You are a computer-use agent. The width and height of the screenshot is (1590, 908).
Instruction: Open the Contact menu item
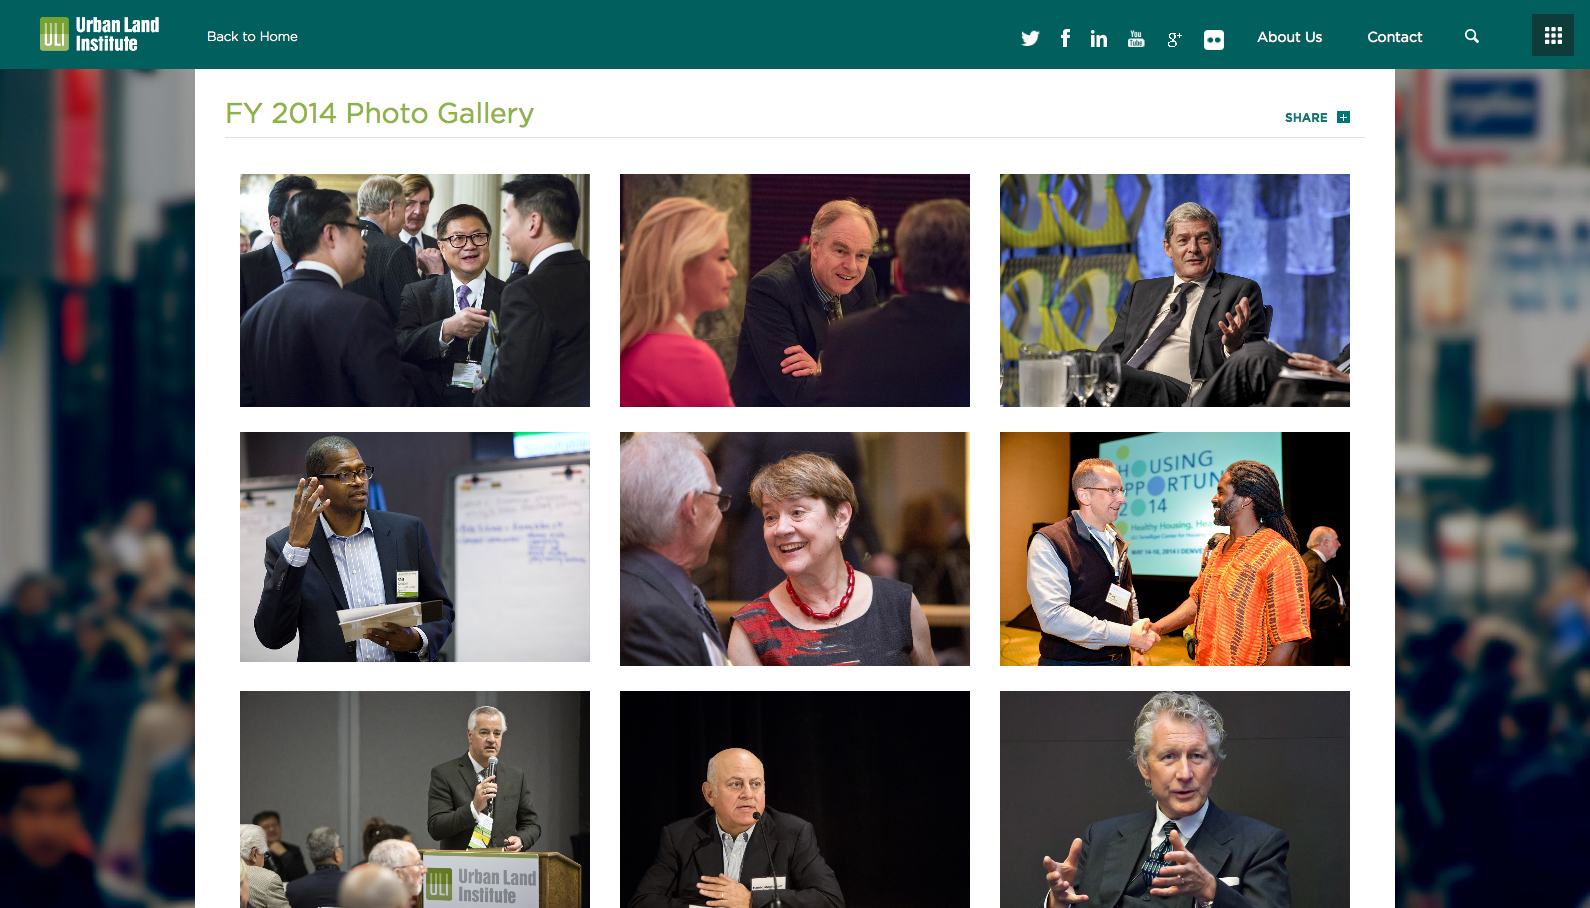pyautogui.click(x=1394, y=37)
